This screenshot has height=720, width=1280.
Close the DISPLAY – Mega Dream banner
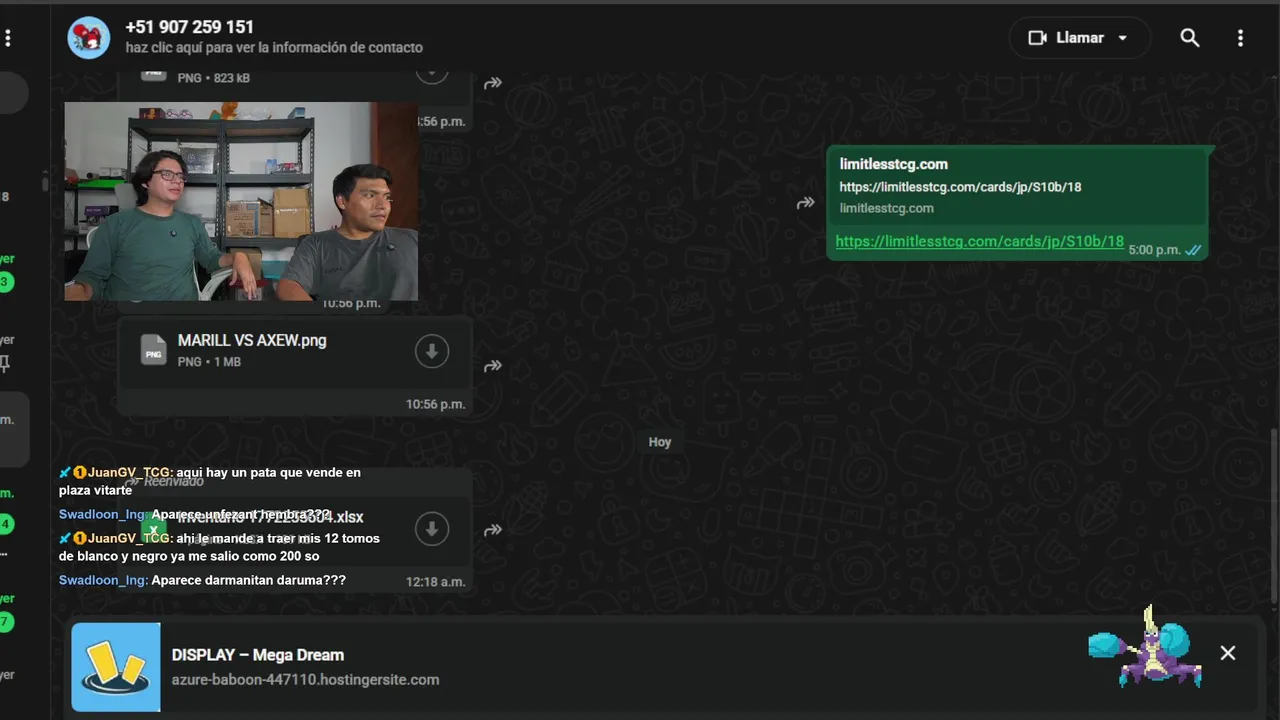[x=1228, y=653]
